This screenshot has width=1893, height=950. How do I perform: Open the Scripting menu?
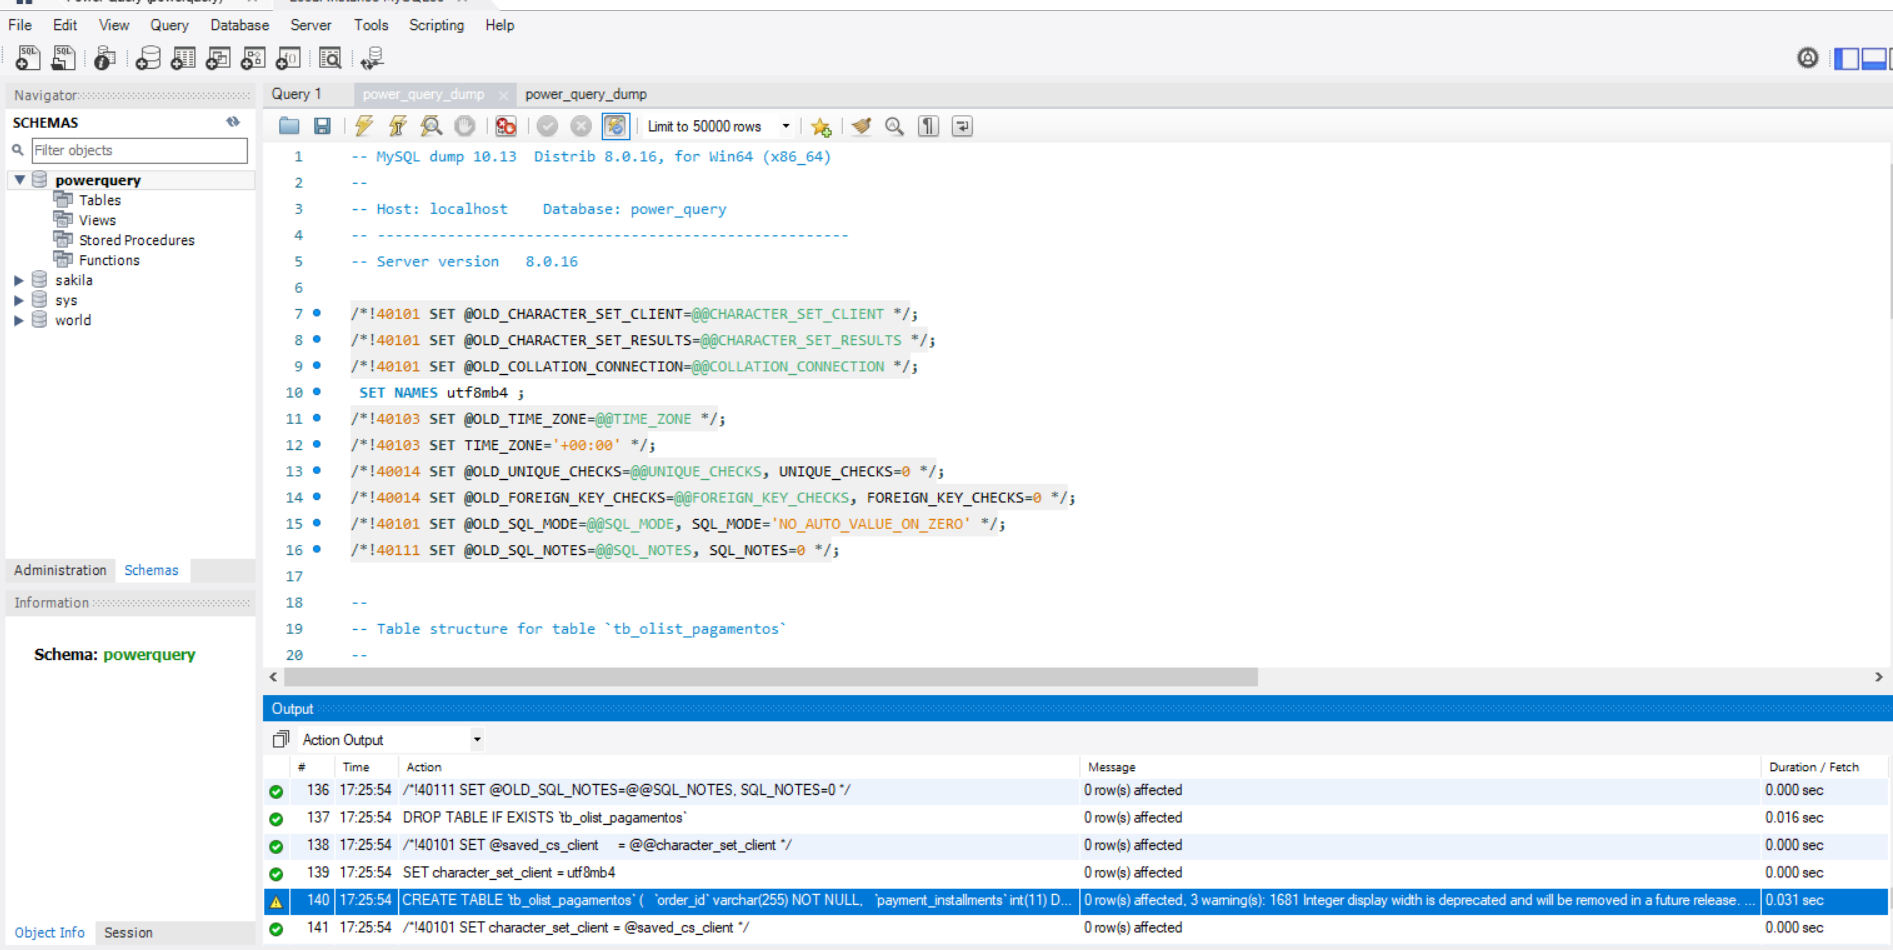point(436,25)
